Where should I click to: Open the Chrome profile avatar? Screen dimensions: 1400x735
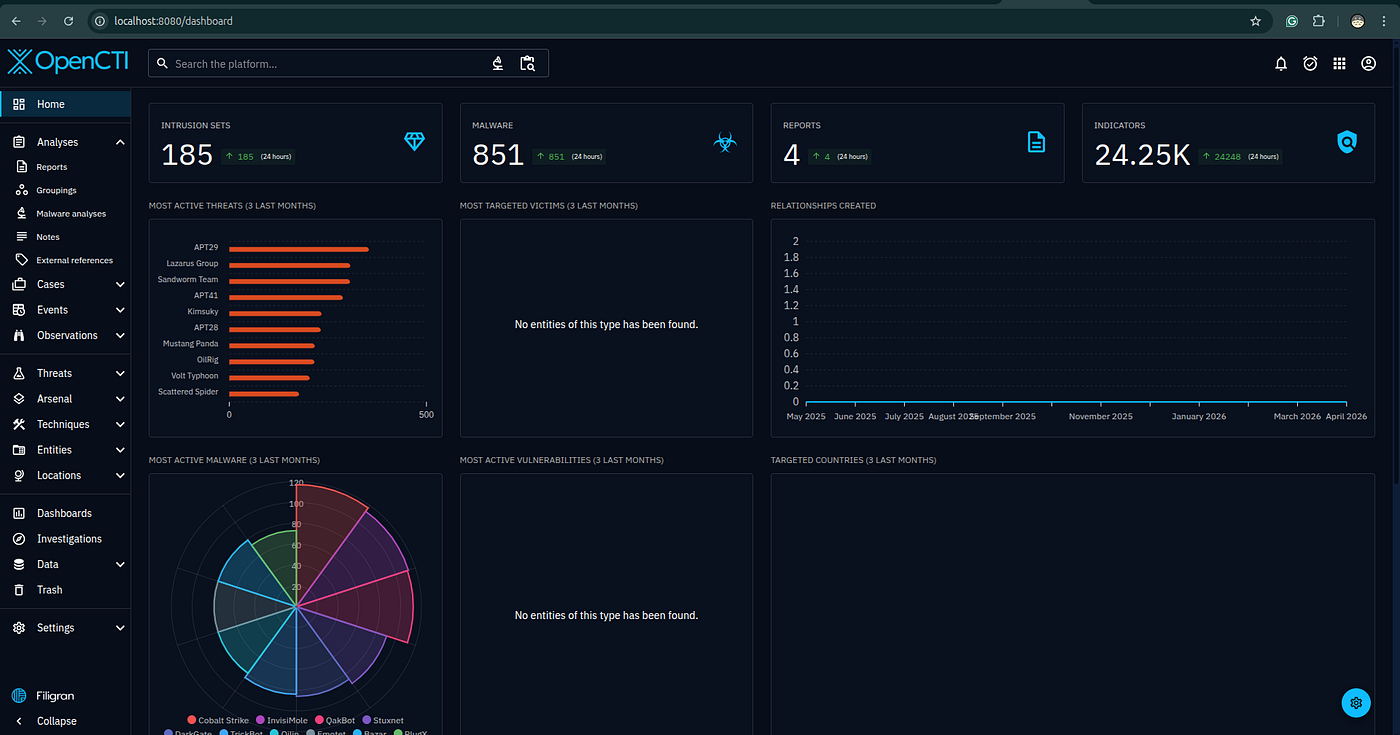1358,21
